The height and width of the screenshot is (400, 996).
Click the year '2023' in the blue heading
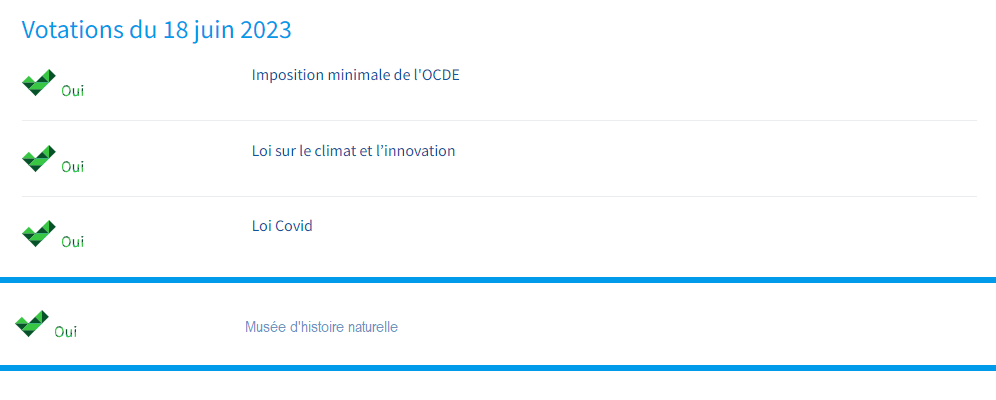(x=266, y=30)
